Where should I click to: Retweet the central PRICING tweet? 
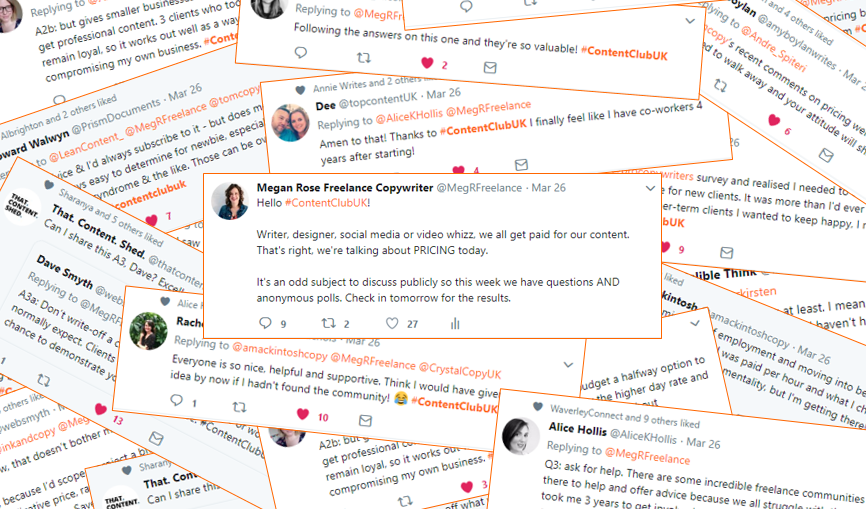click(x=329, y=323)
